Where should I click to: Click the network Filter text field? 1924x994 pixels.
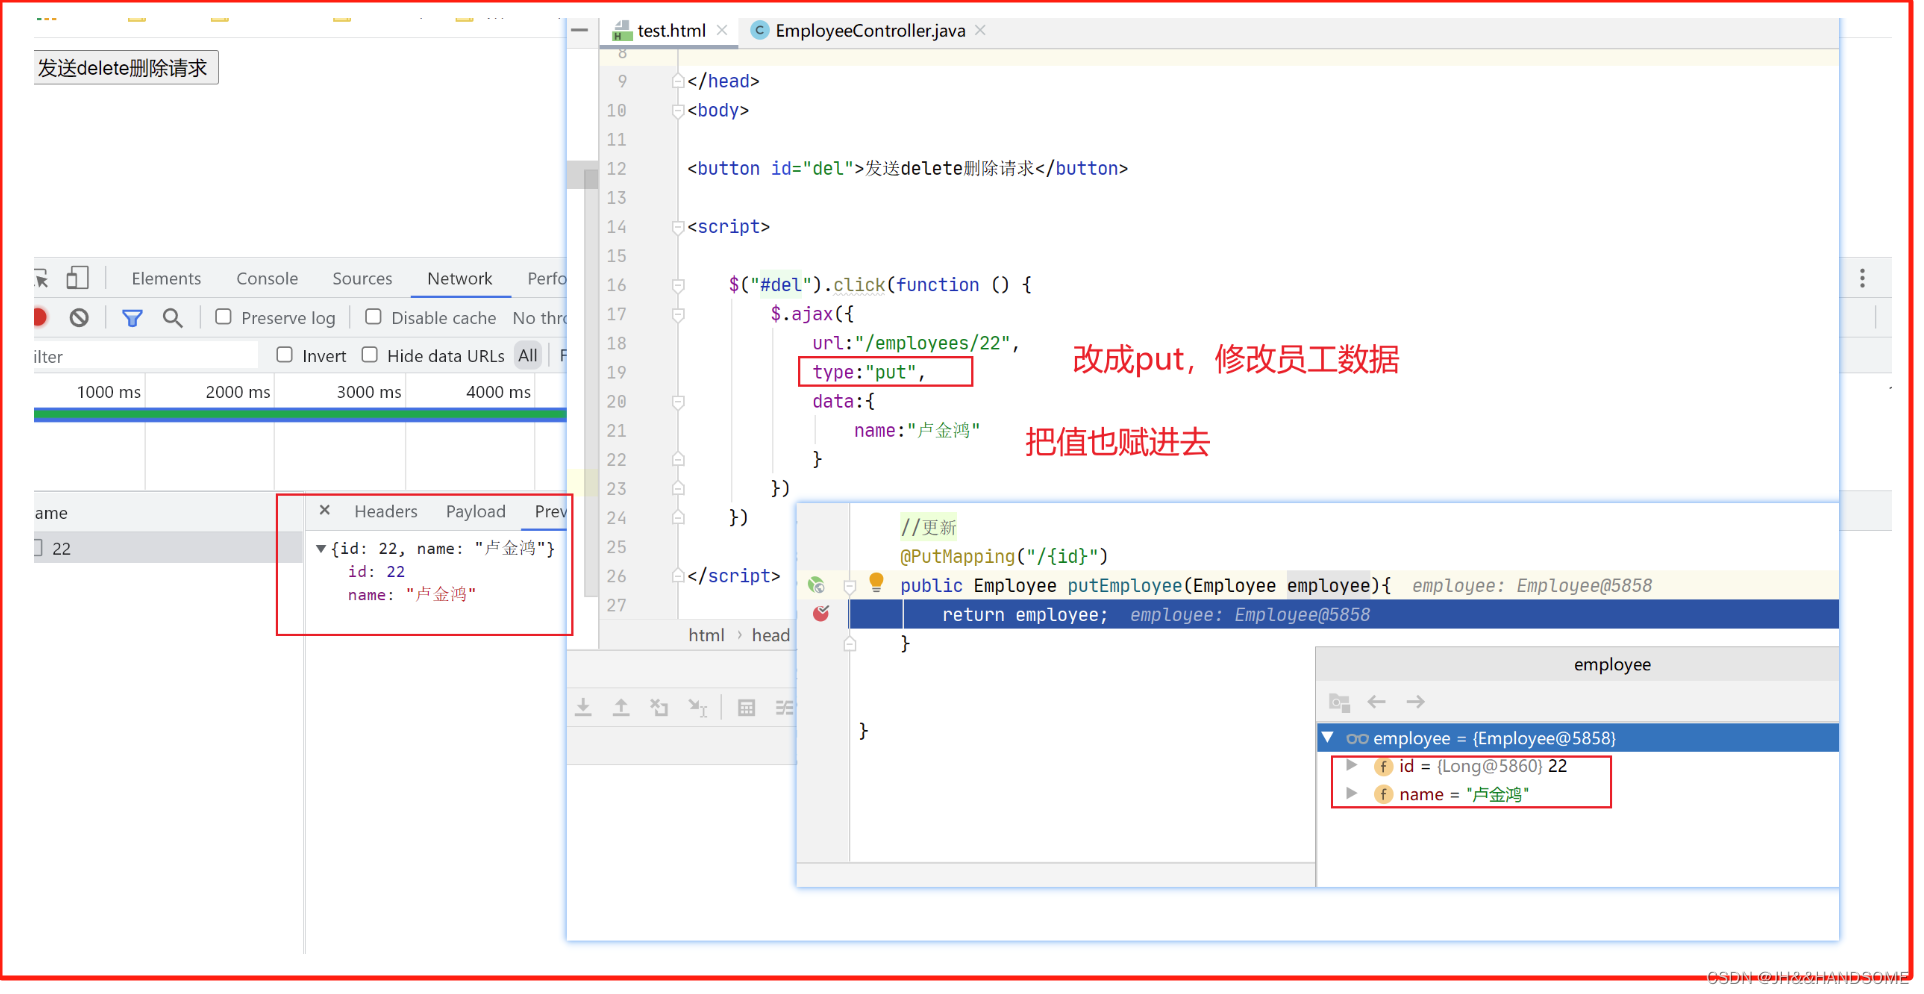pos(145,356)
